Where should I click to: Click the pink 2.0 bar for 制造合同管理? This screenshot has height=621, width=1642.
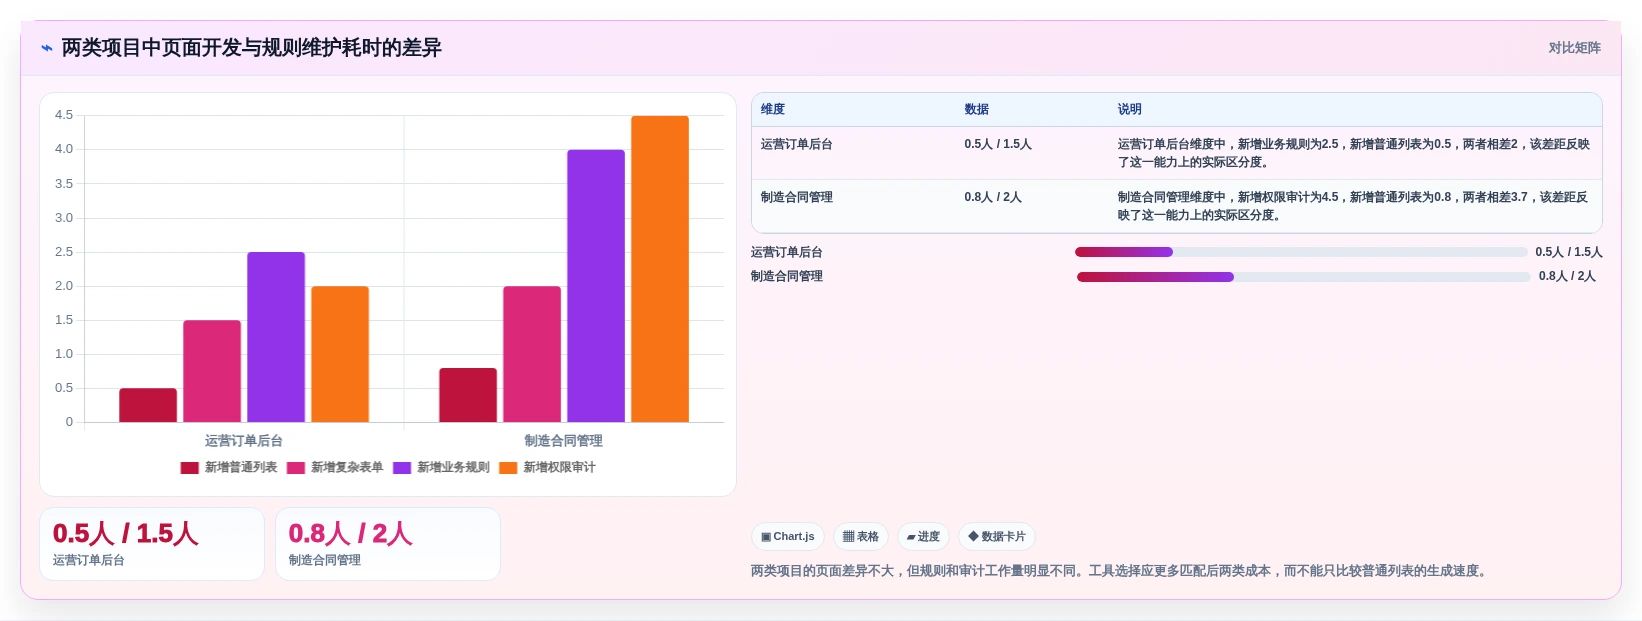click(532, 354)
